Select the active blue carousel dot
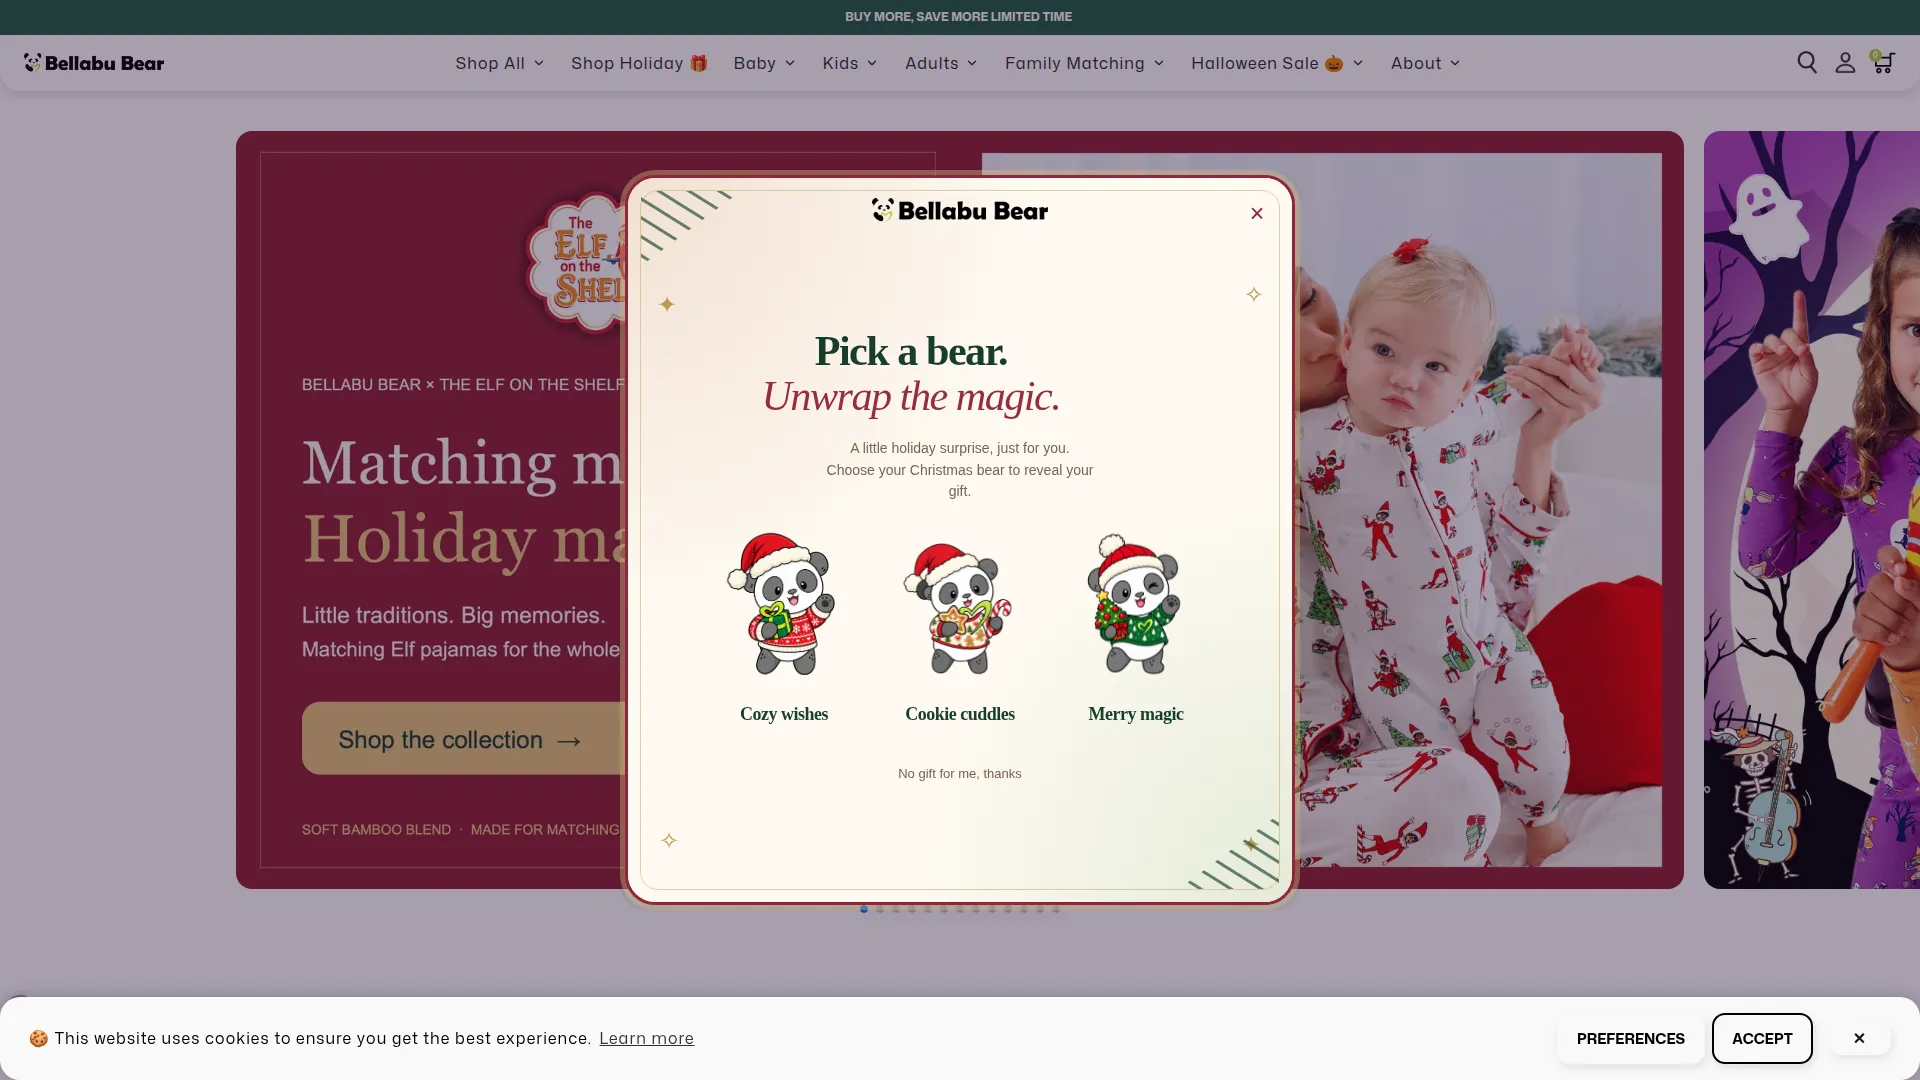The height and width of the screenshot is (1080, 1920). pos(864,909)
